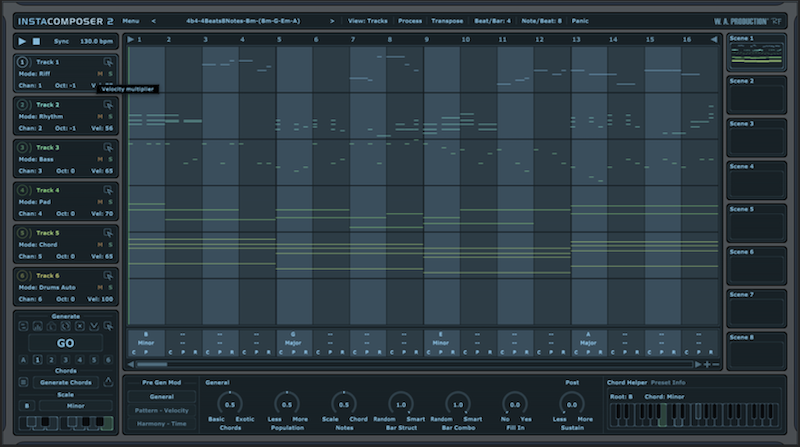Click the Track 3 drag-MIDI icon
Viewport: 800px width, 447px height.
(108, 147)
